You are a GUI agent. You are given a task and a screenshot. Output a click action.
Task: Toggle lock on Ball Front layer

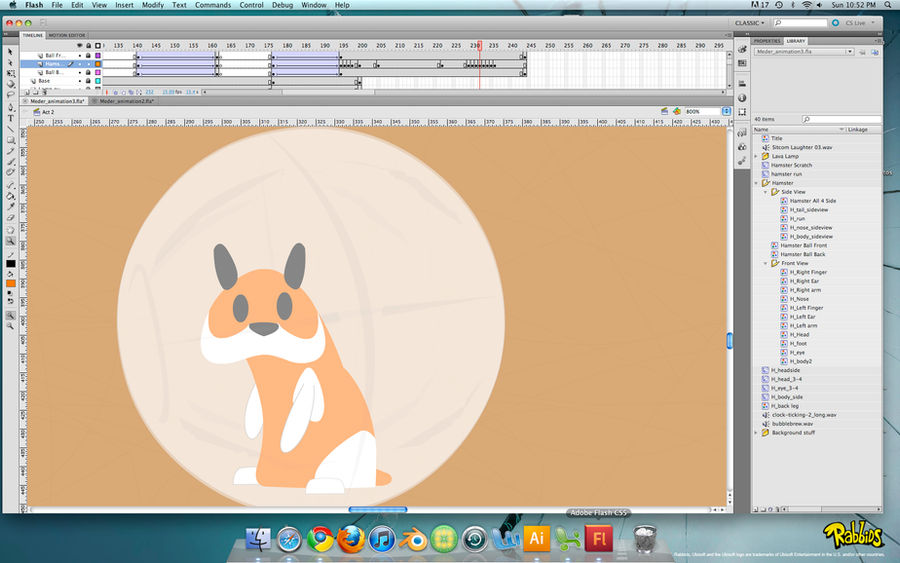pos(88,56)
